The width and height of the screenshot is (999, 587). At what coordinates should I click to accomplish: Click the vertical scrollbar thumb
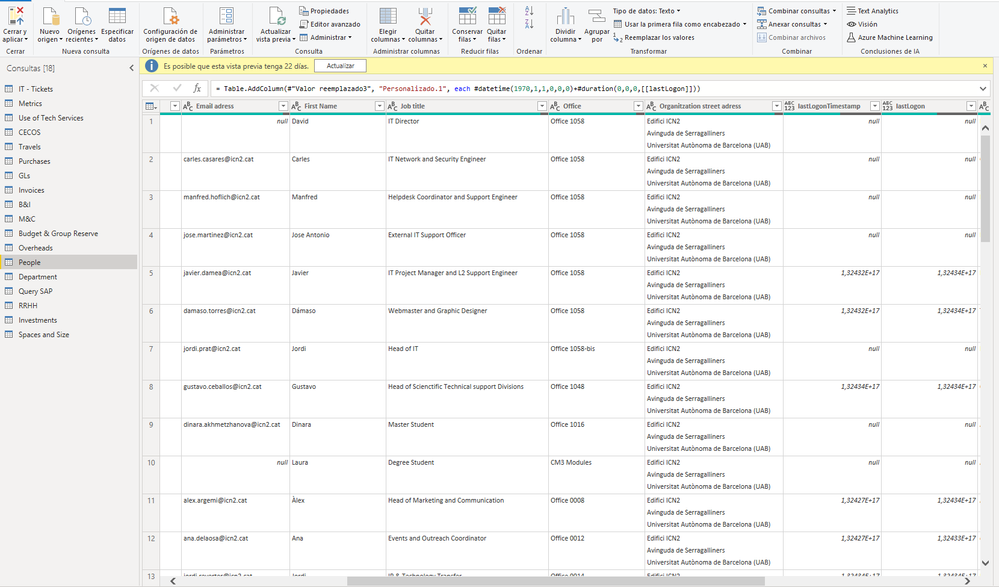point(985,189)
